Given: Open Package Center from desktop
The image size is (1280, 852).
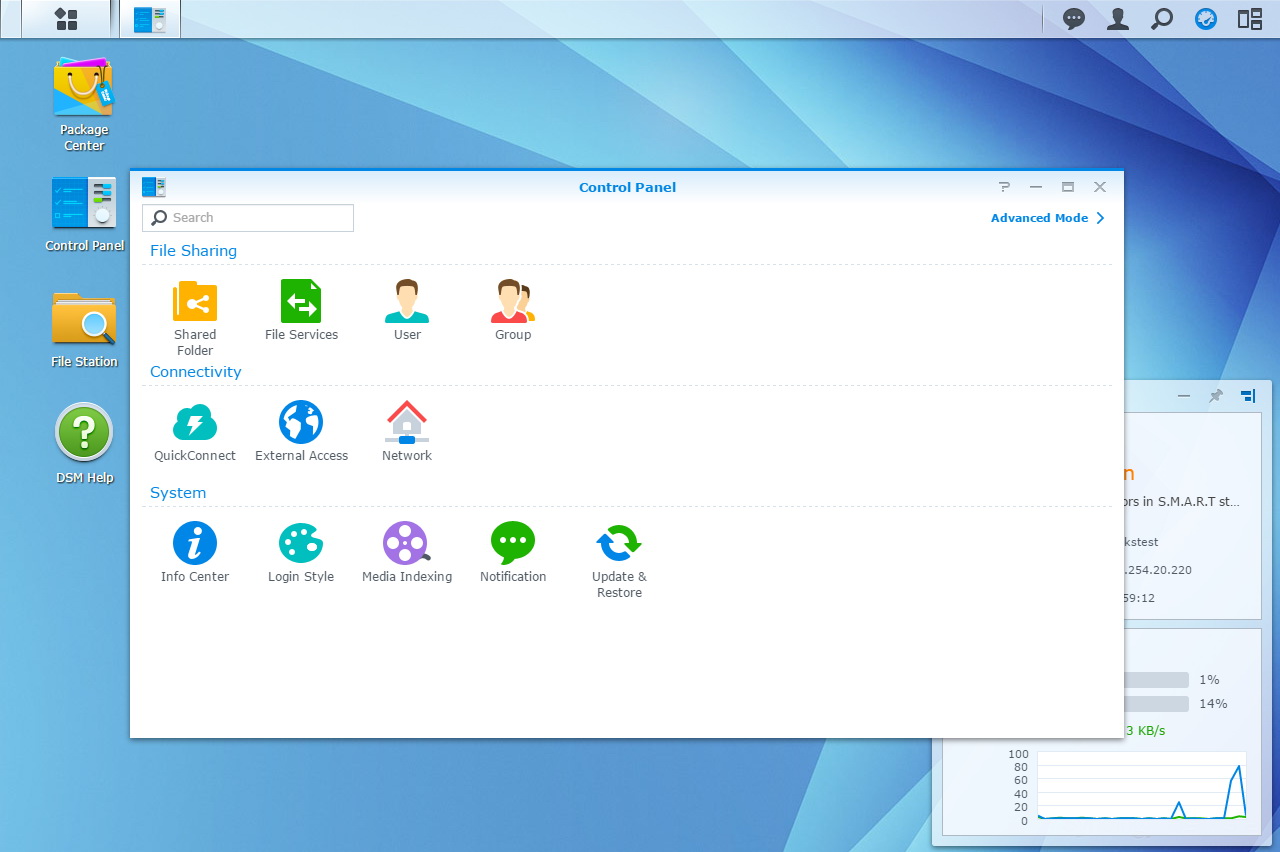Looking at the screenshot, I should pyautogui.click(x=84, y=89).
